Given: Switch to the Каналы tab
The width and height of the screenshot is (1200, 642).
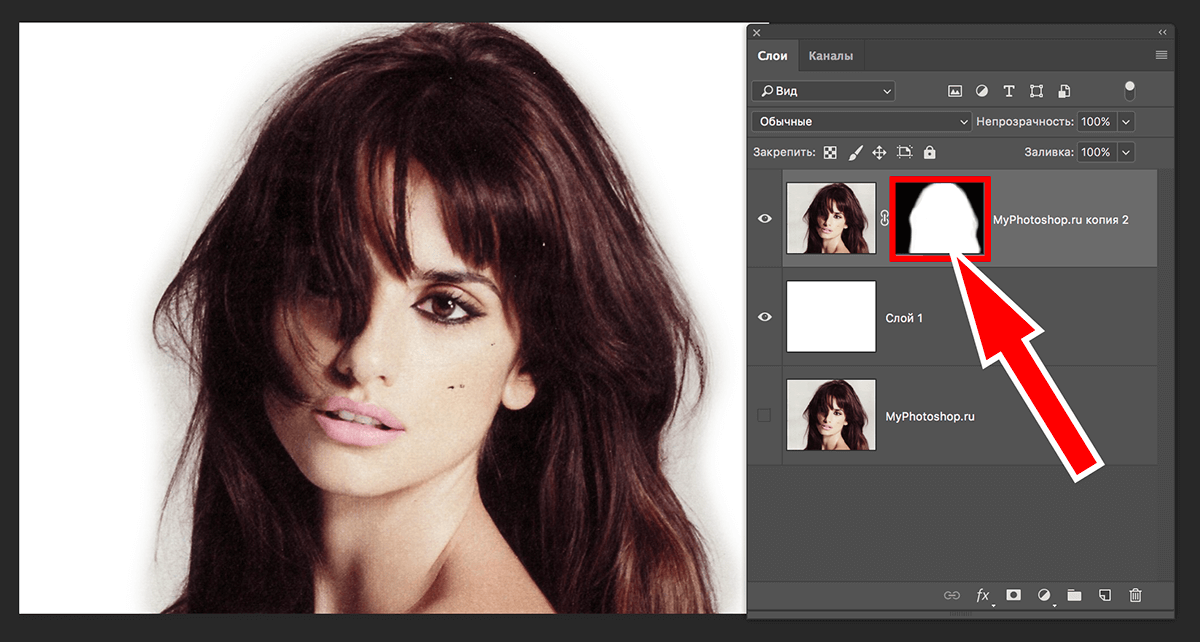Looking at the screenshot, I should pyautogui.click(x=831, y=56).
